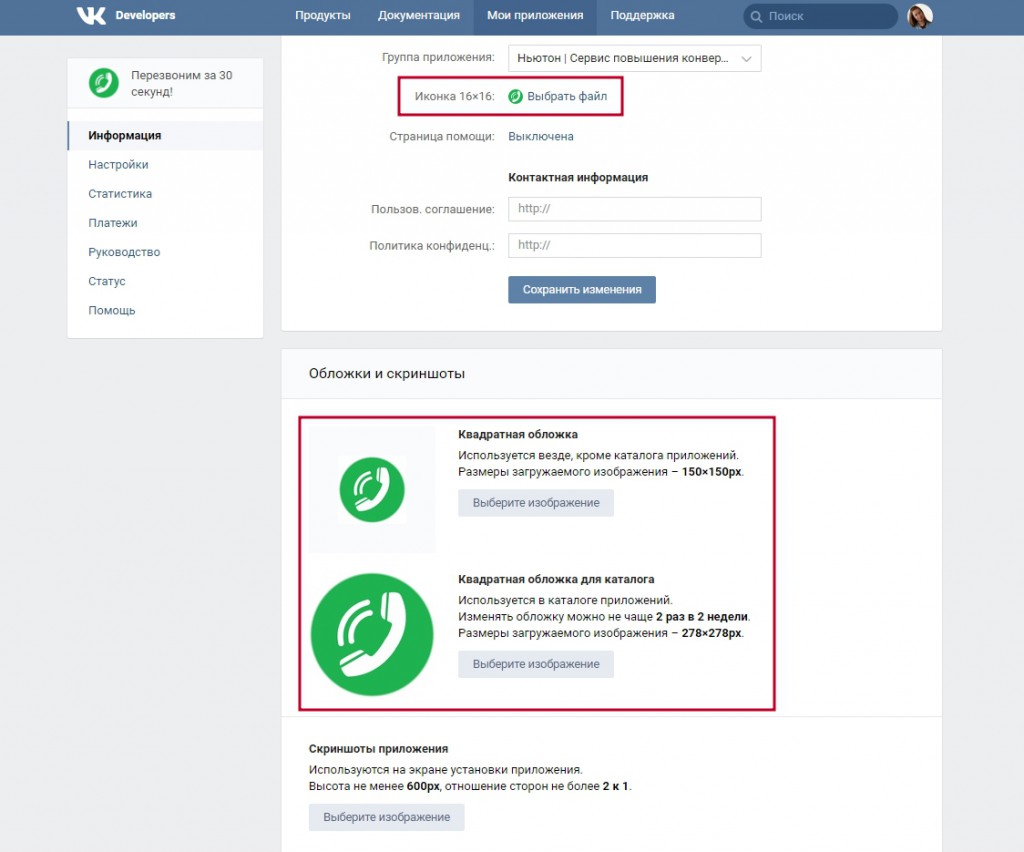Screen dimensions: 1024x852
Task: Choose image for Скриншоты приложения
Action: (x=387, y=817)
